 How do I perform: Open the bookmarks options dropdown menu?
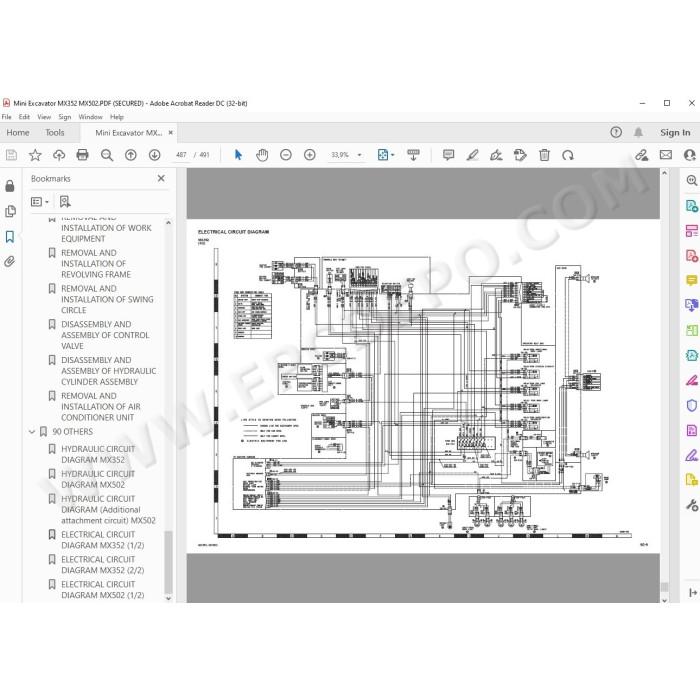click(x=40, y=202)
